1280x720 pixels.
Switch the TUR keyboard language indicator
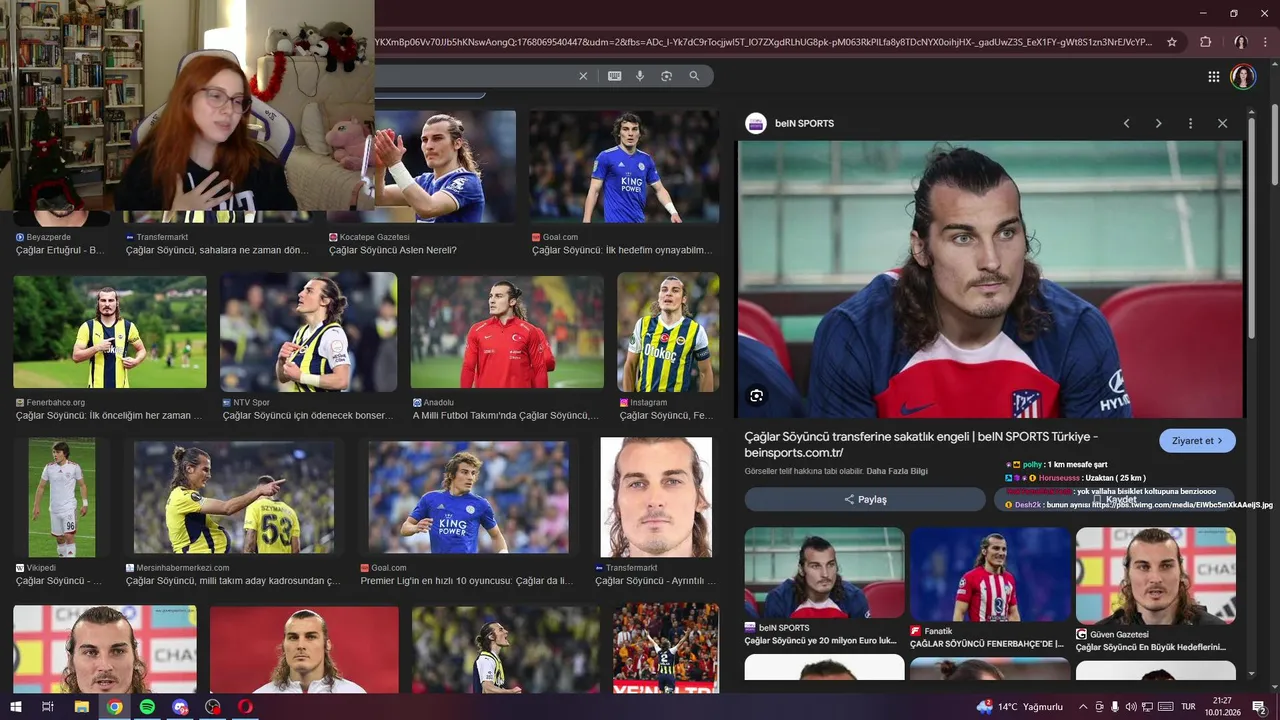(1189, 707)
